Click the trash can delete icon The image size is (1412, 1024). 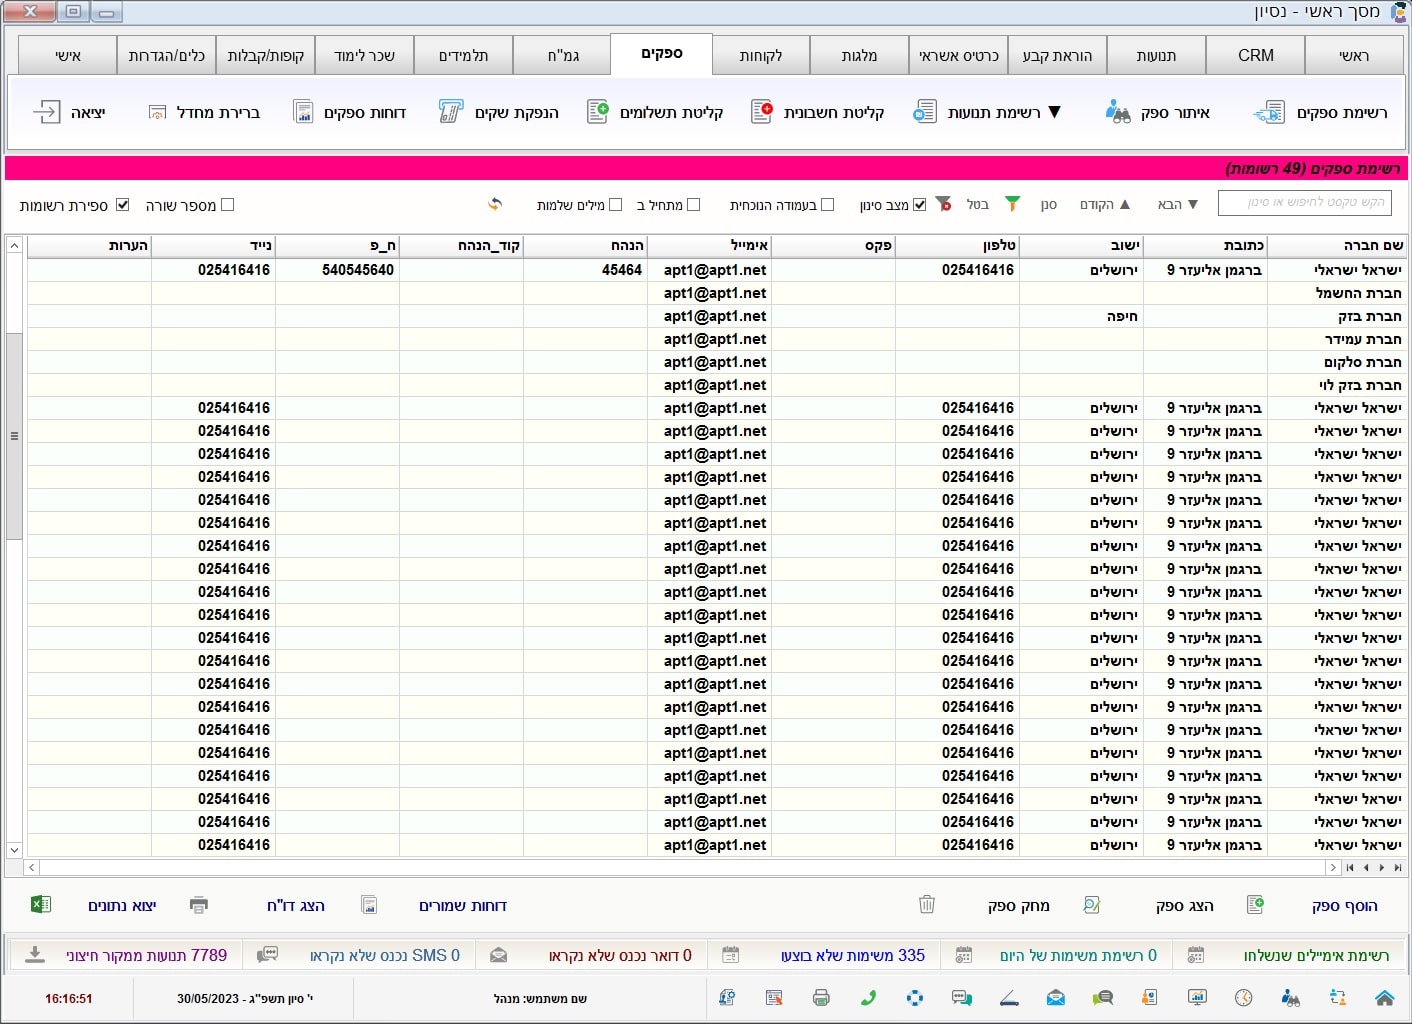(x=927, y=905)
